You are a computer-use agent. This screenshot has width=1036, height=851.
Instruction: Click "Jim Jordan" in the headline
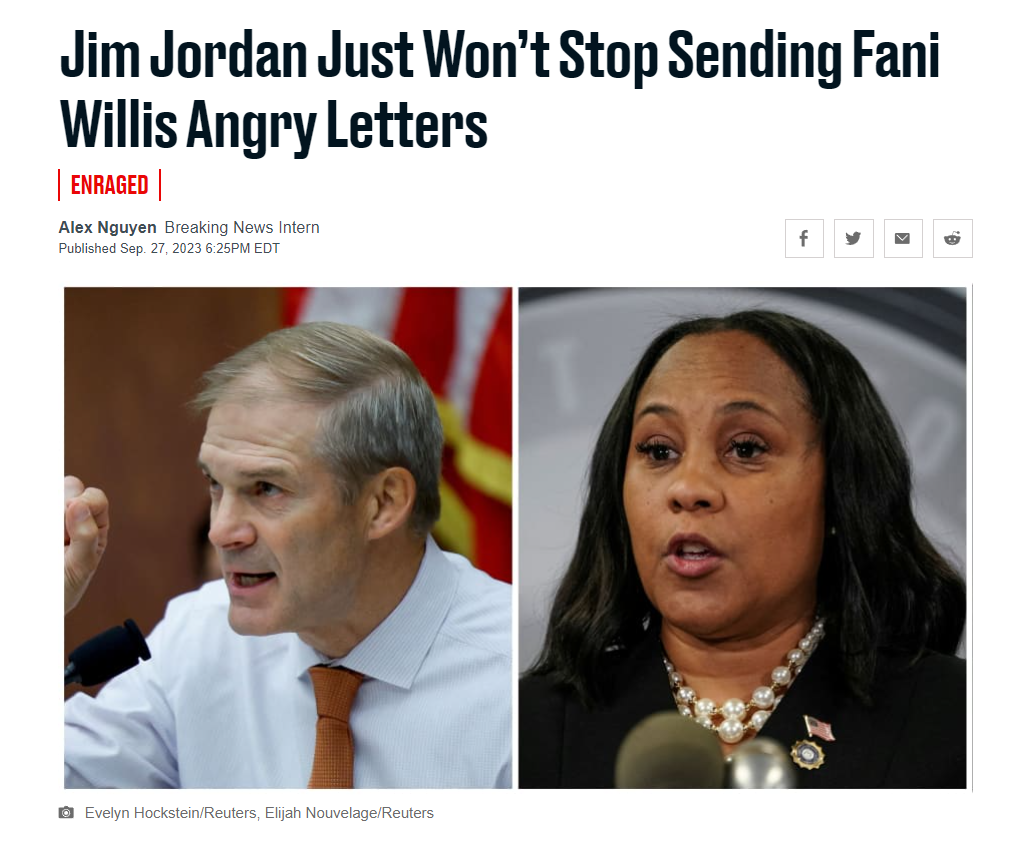(184, 56)
